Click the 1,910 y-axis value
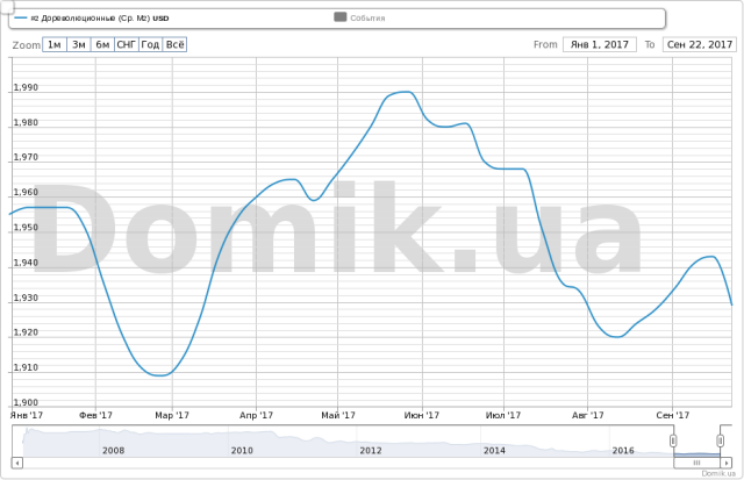The image size is (744, 480). tap(26, 367)
